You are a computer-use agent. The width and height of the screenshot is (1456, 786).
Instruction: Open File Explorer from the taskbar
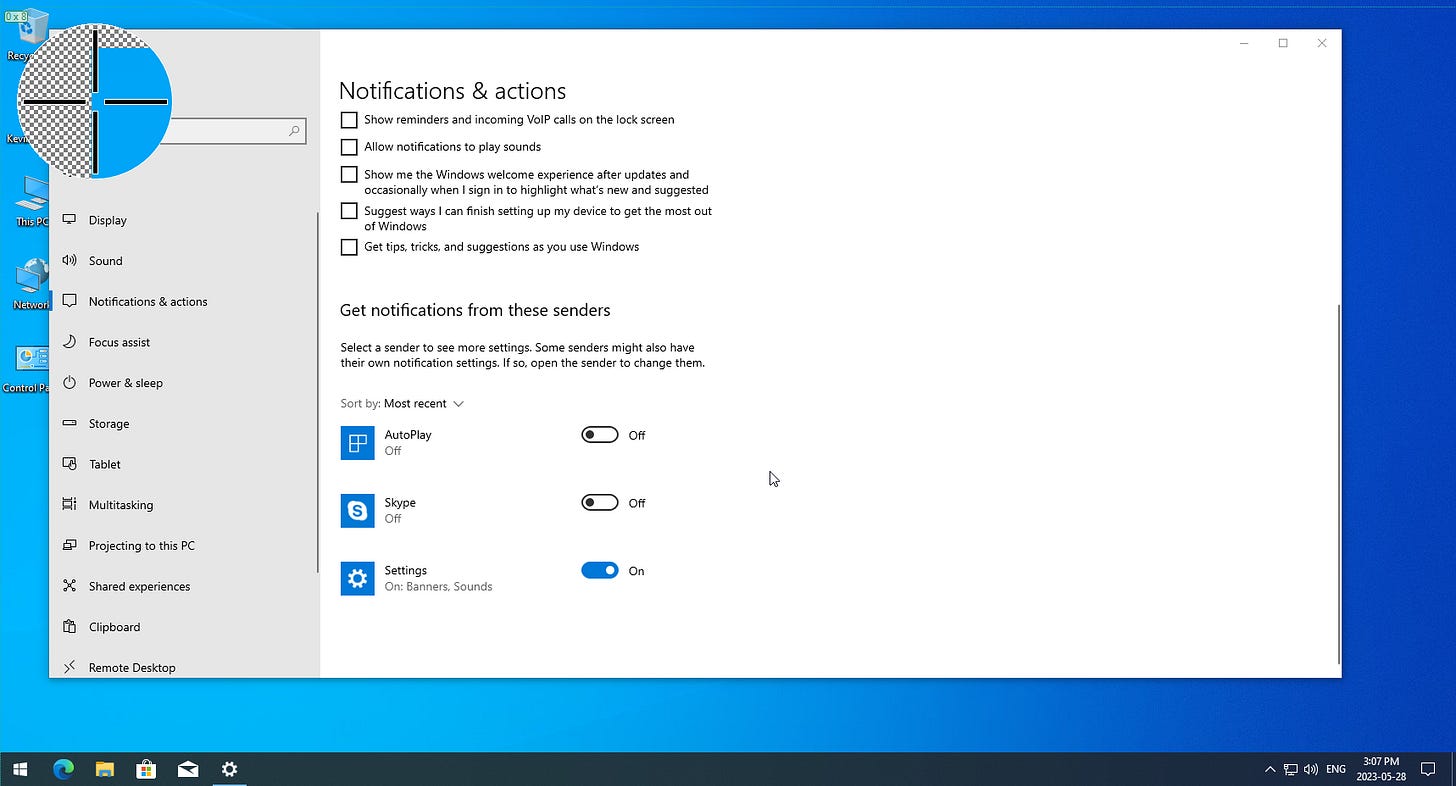point(105,769)
